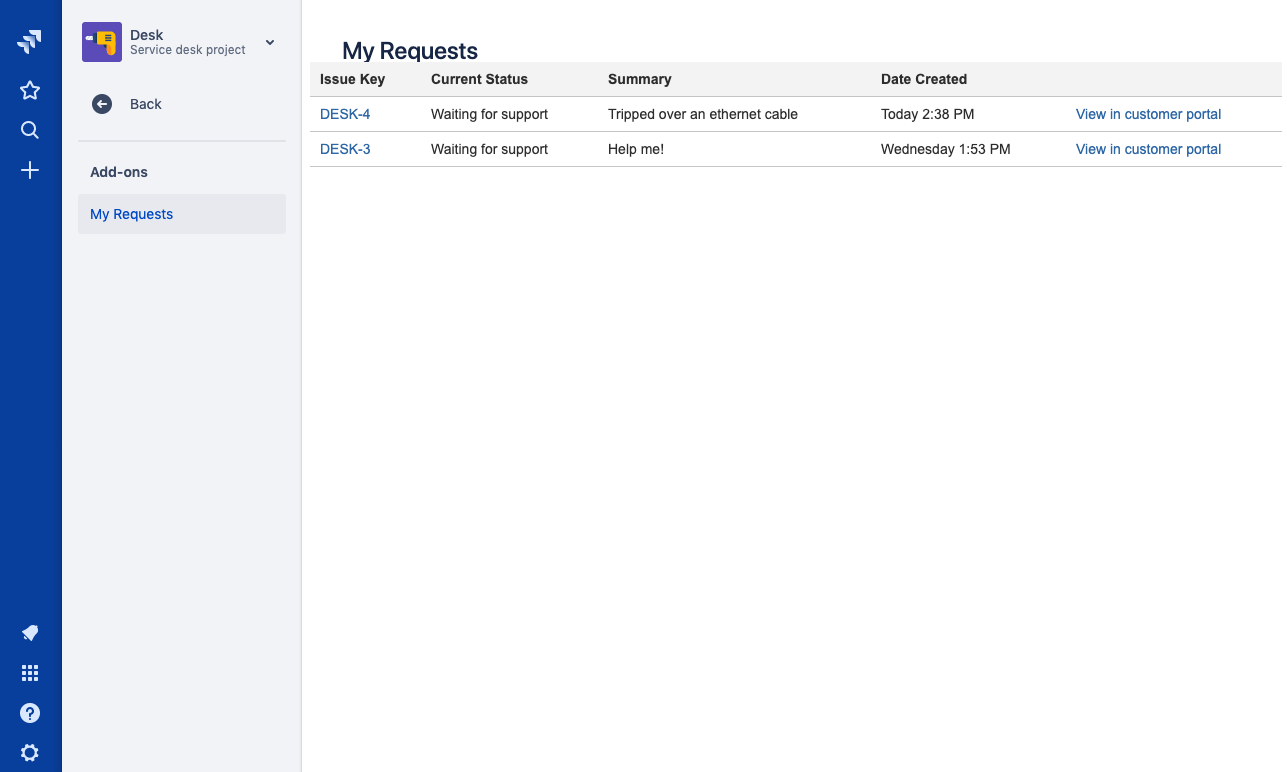Select the Desk project avatar
Screen dimensions: 1287x772
(x=101, y=42)
